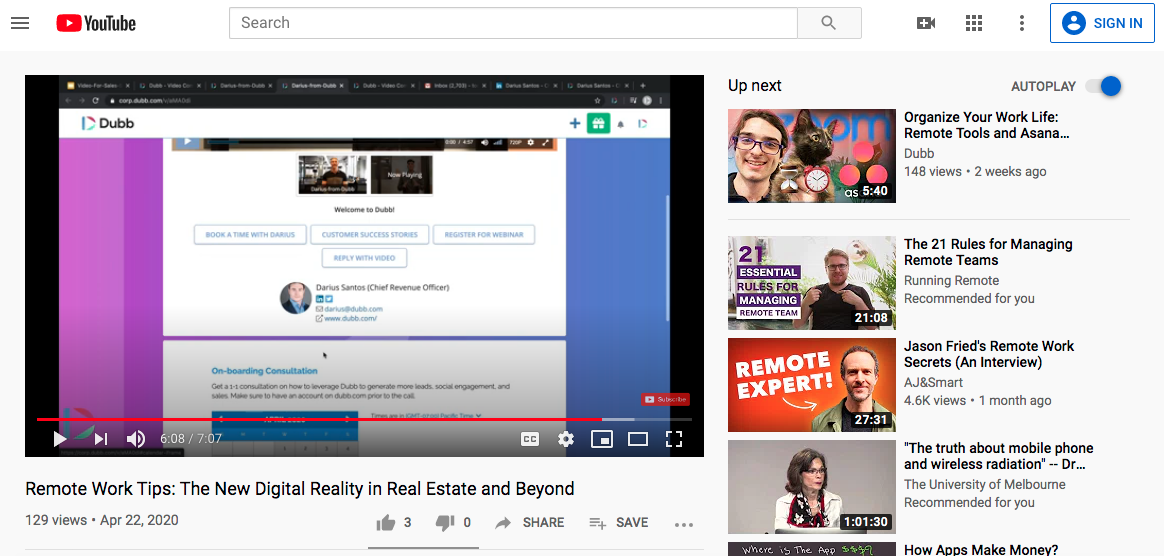Open 'Jason Fried's Remote Work Secrets' title
Screen dimensions: 1164x556
[989, 354]
